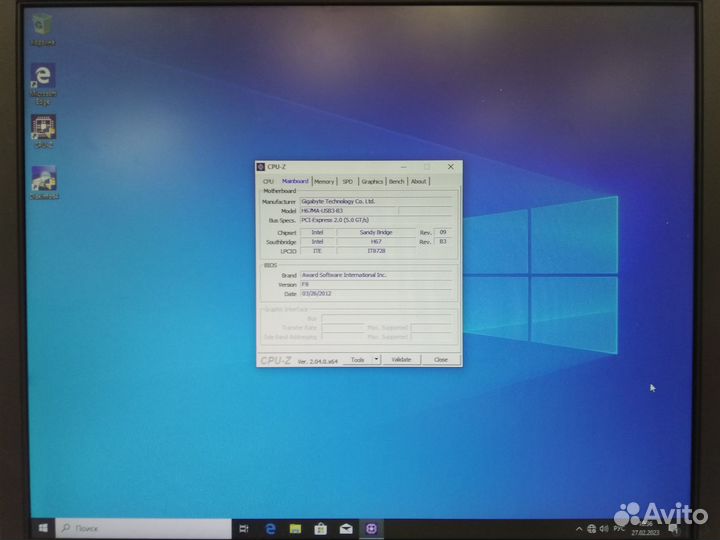The height and width of the screenshot is (540, 720).
Task: Close the CPU-Z window with the X button
Action: 450,167
